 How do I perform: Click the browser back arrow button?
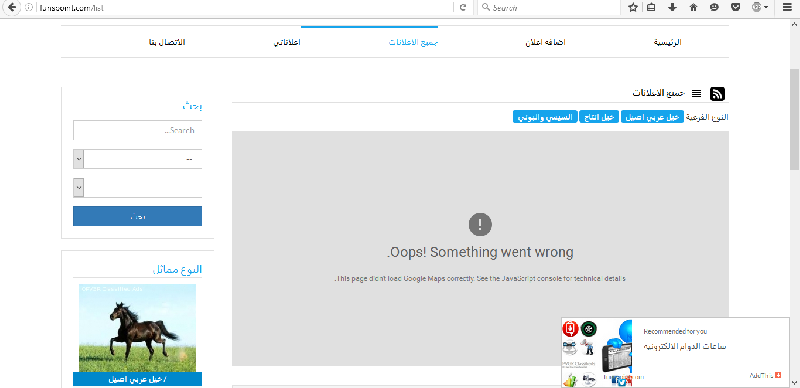pos(12,8)
